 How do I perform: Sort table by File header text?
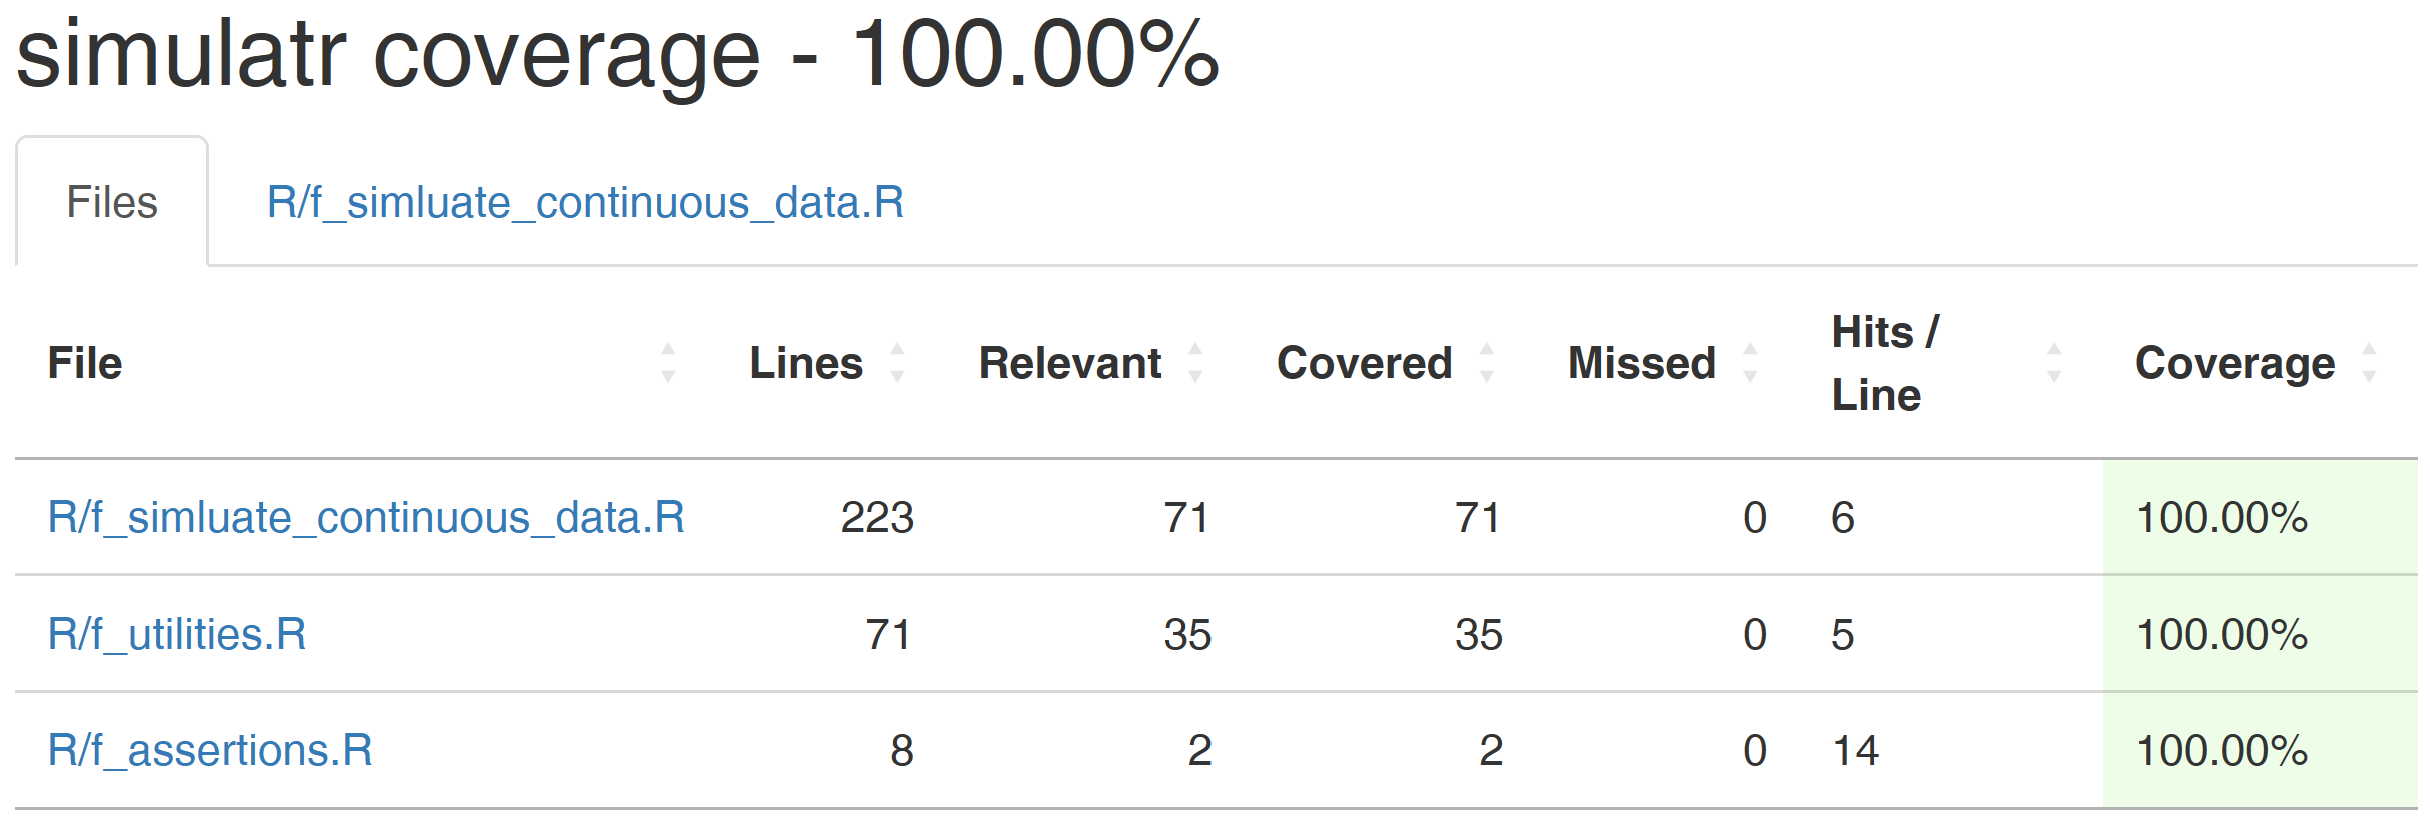(x=85, y=363)
